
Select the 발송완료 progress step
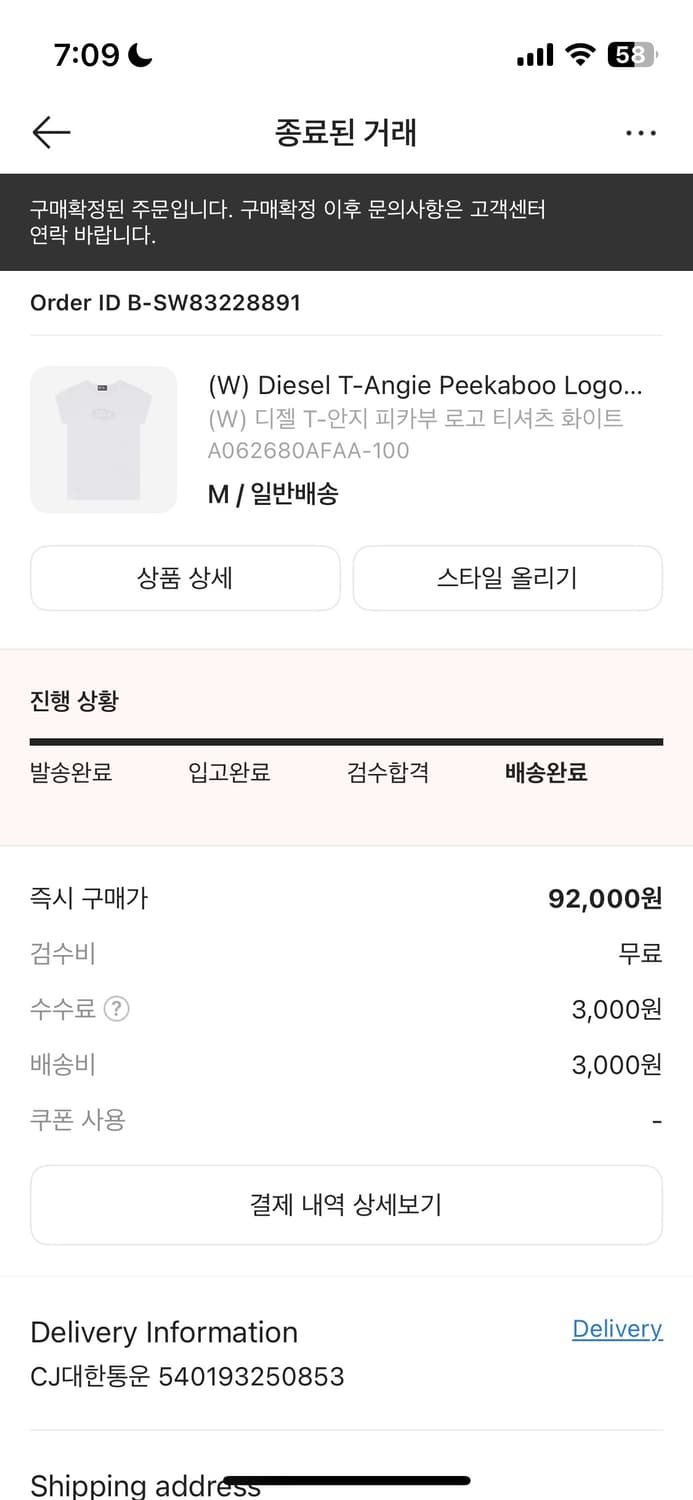[70, 772]
